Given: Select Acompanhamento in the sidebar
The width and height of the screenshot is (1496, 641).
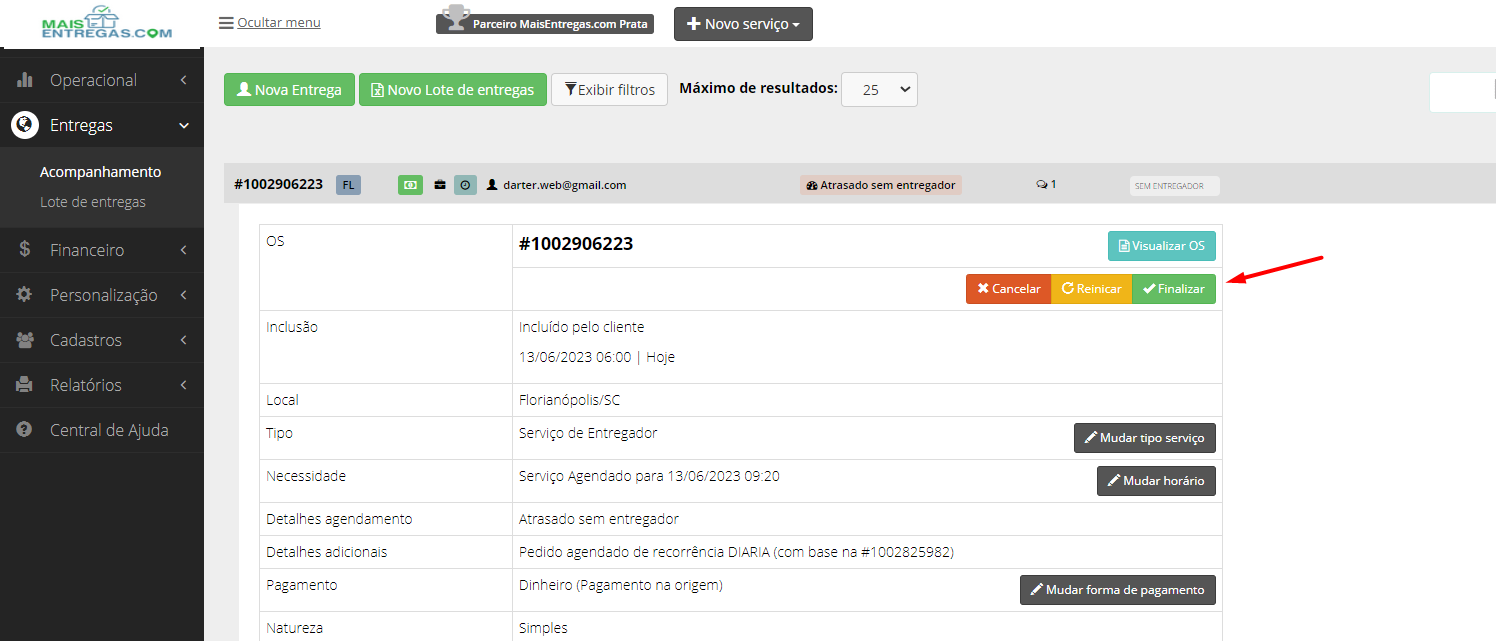Looking at the screenshot, I should pos(100,172).
